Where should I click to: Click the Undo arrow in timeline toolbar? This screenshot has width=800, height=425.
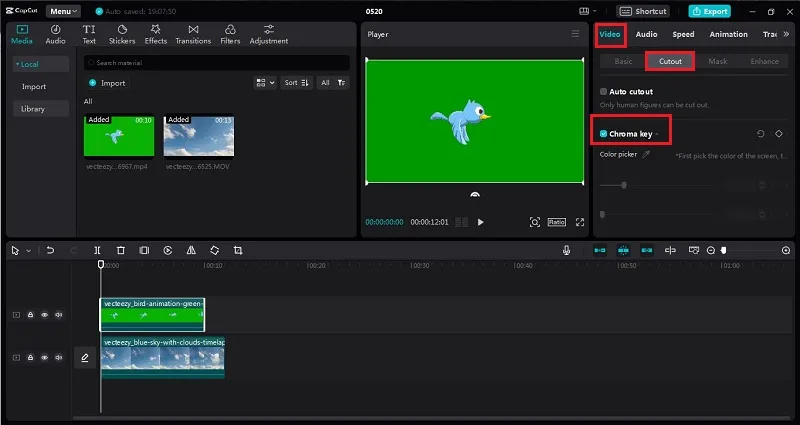click(x=50, y=250)
